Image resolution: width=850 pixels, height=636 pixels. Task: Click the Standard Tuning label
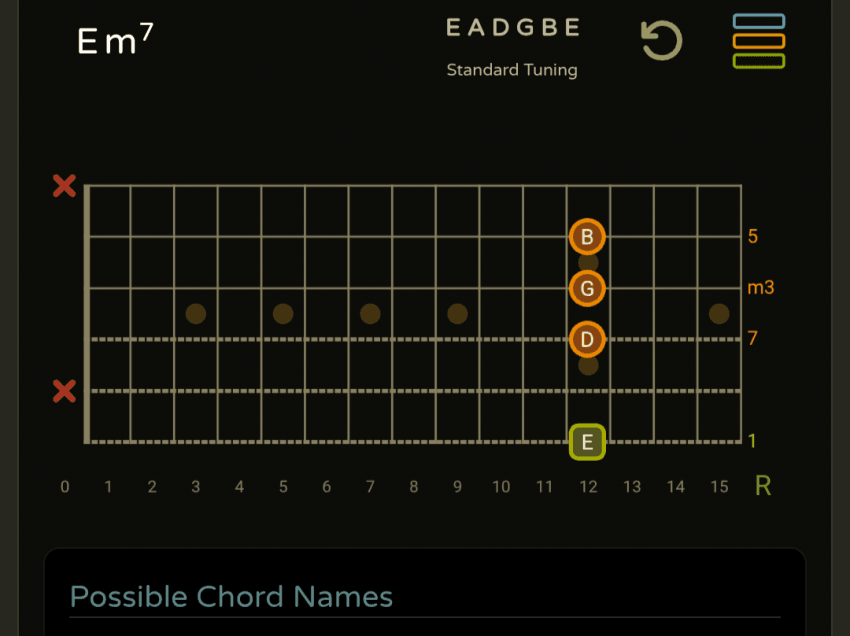[512, 70]
